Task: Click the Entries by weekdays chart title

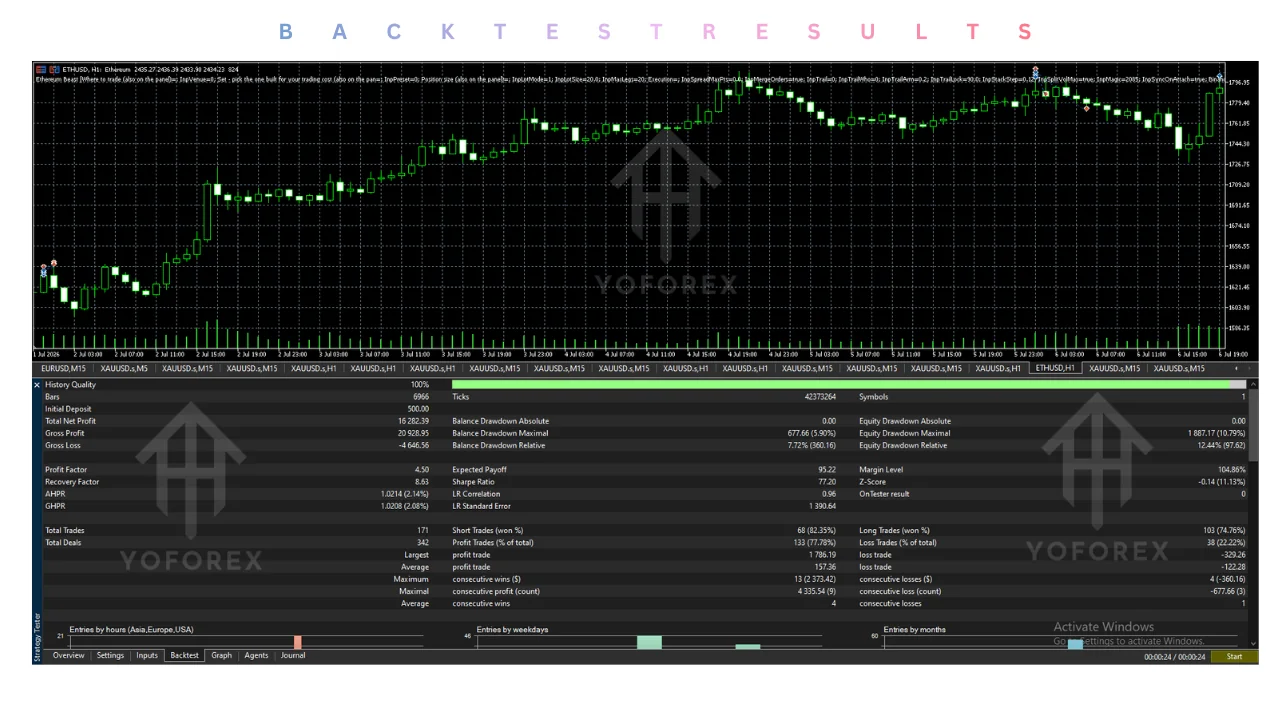Action: click(x=512, y=630)
